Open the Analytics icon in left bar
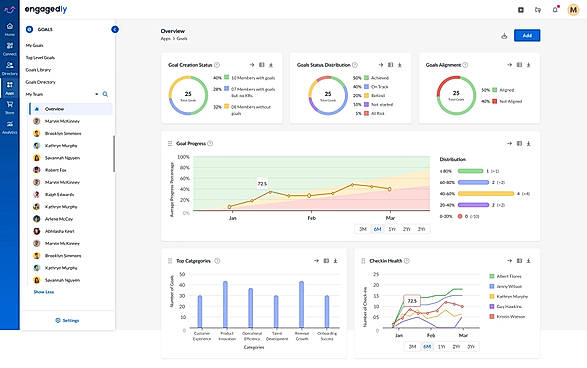The image size is (587, 368). click(10, 127)
